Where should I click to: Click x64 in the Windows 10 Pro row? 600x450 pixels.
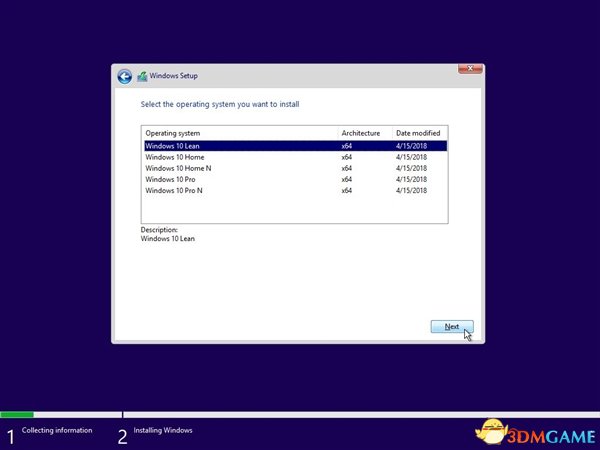347,179
